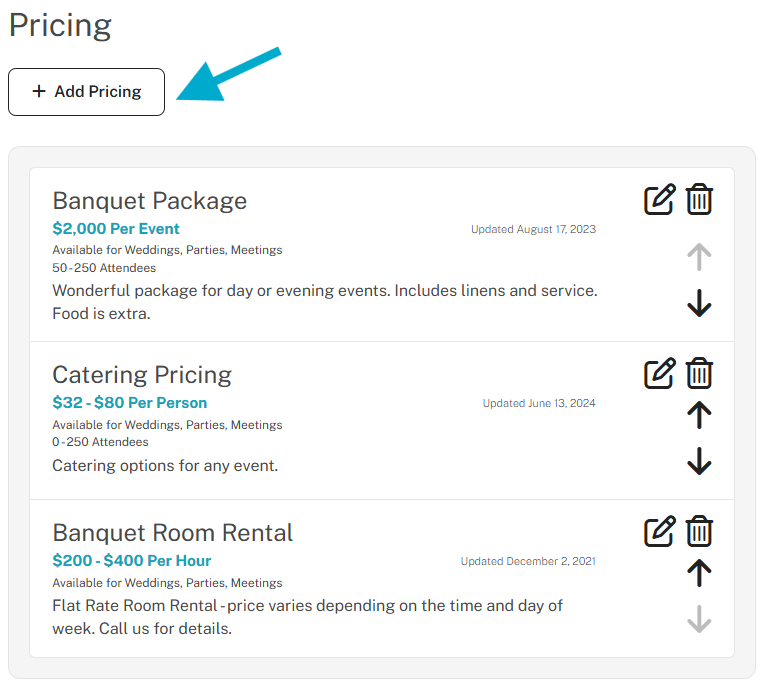Move Catering Pricing up in list

700,415
